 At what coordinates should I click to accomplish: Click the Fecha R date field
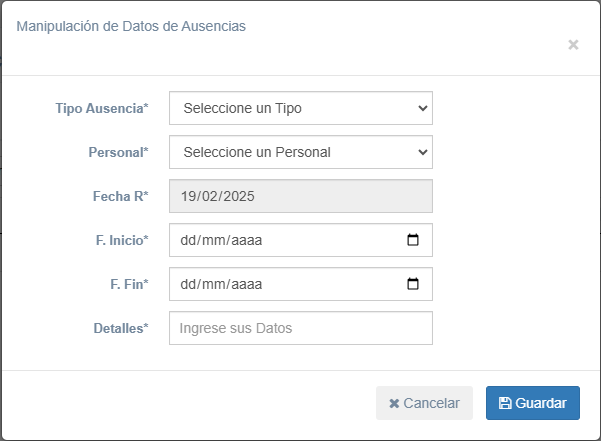click(x=300, y=196)
